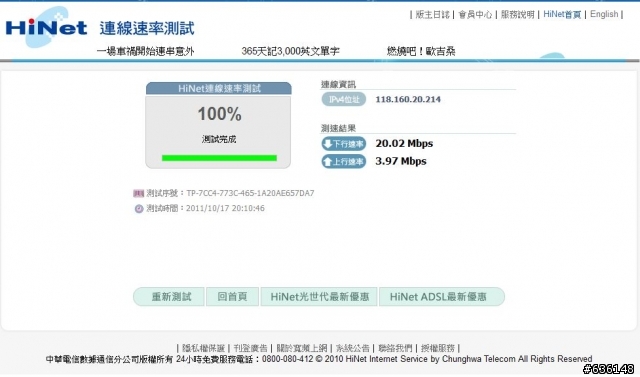
Task: Open the 關於寬頻上網 footer link
Action: pyautogui.click(x=302, y=348)
